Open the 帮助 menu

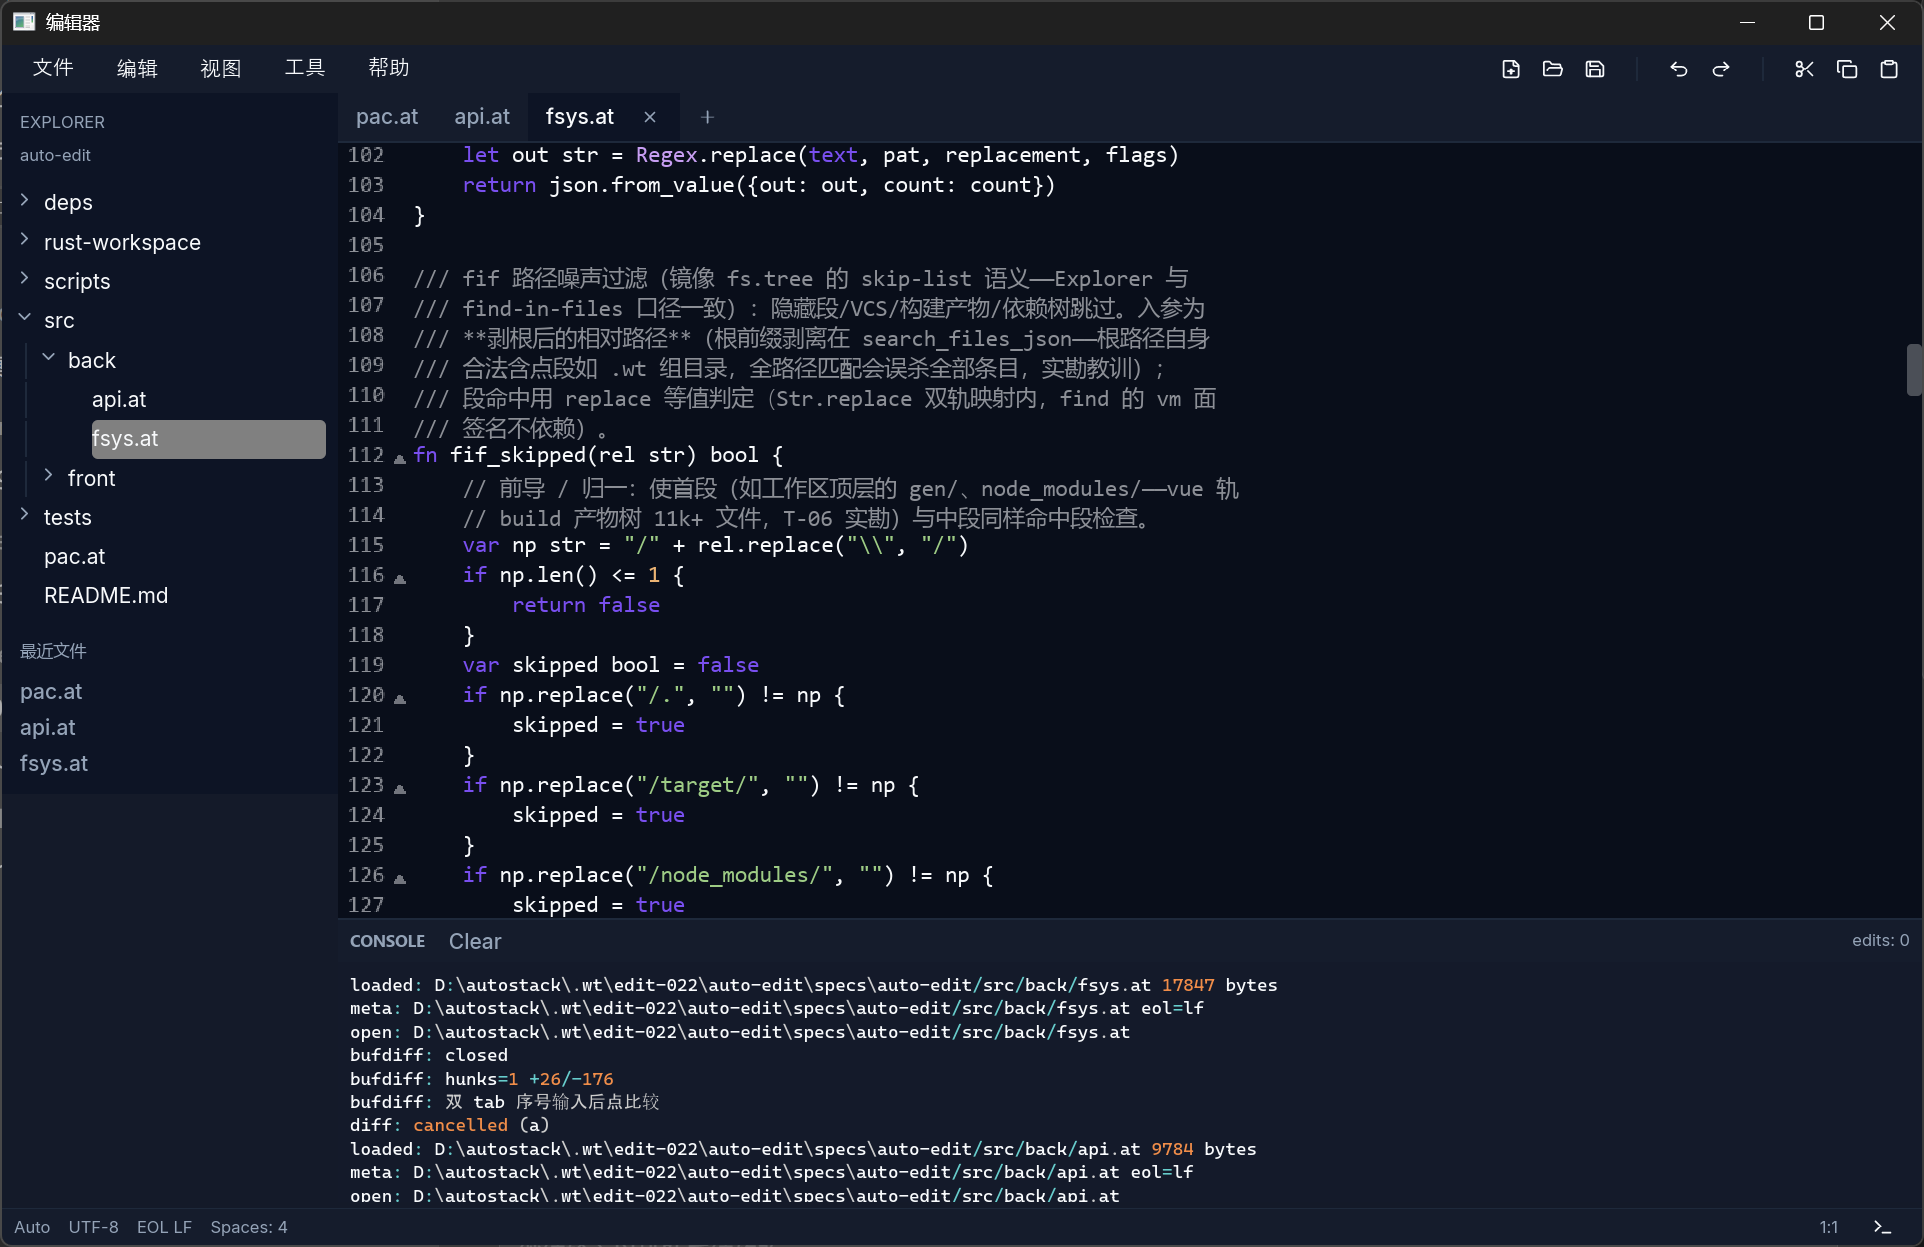[x=389, y=68]
